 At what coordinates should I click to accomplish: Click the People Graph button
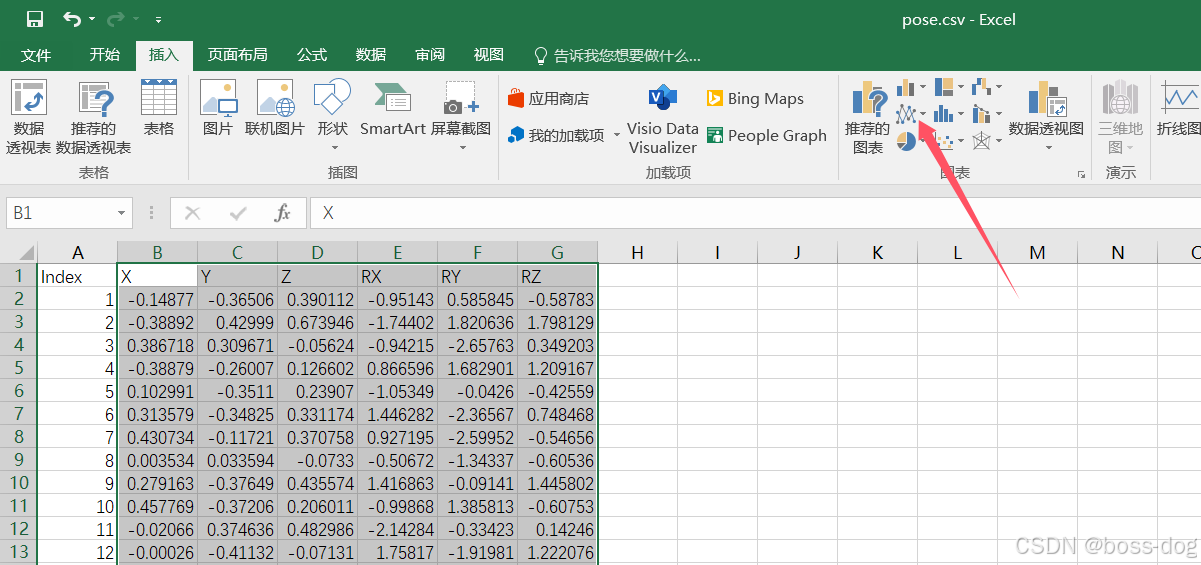click(767, 135)
